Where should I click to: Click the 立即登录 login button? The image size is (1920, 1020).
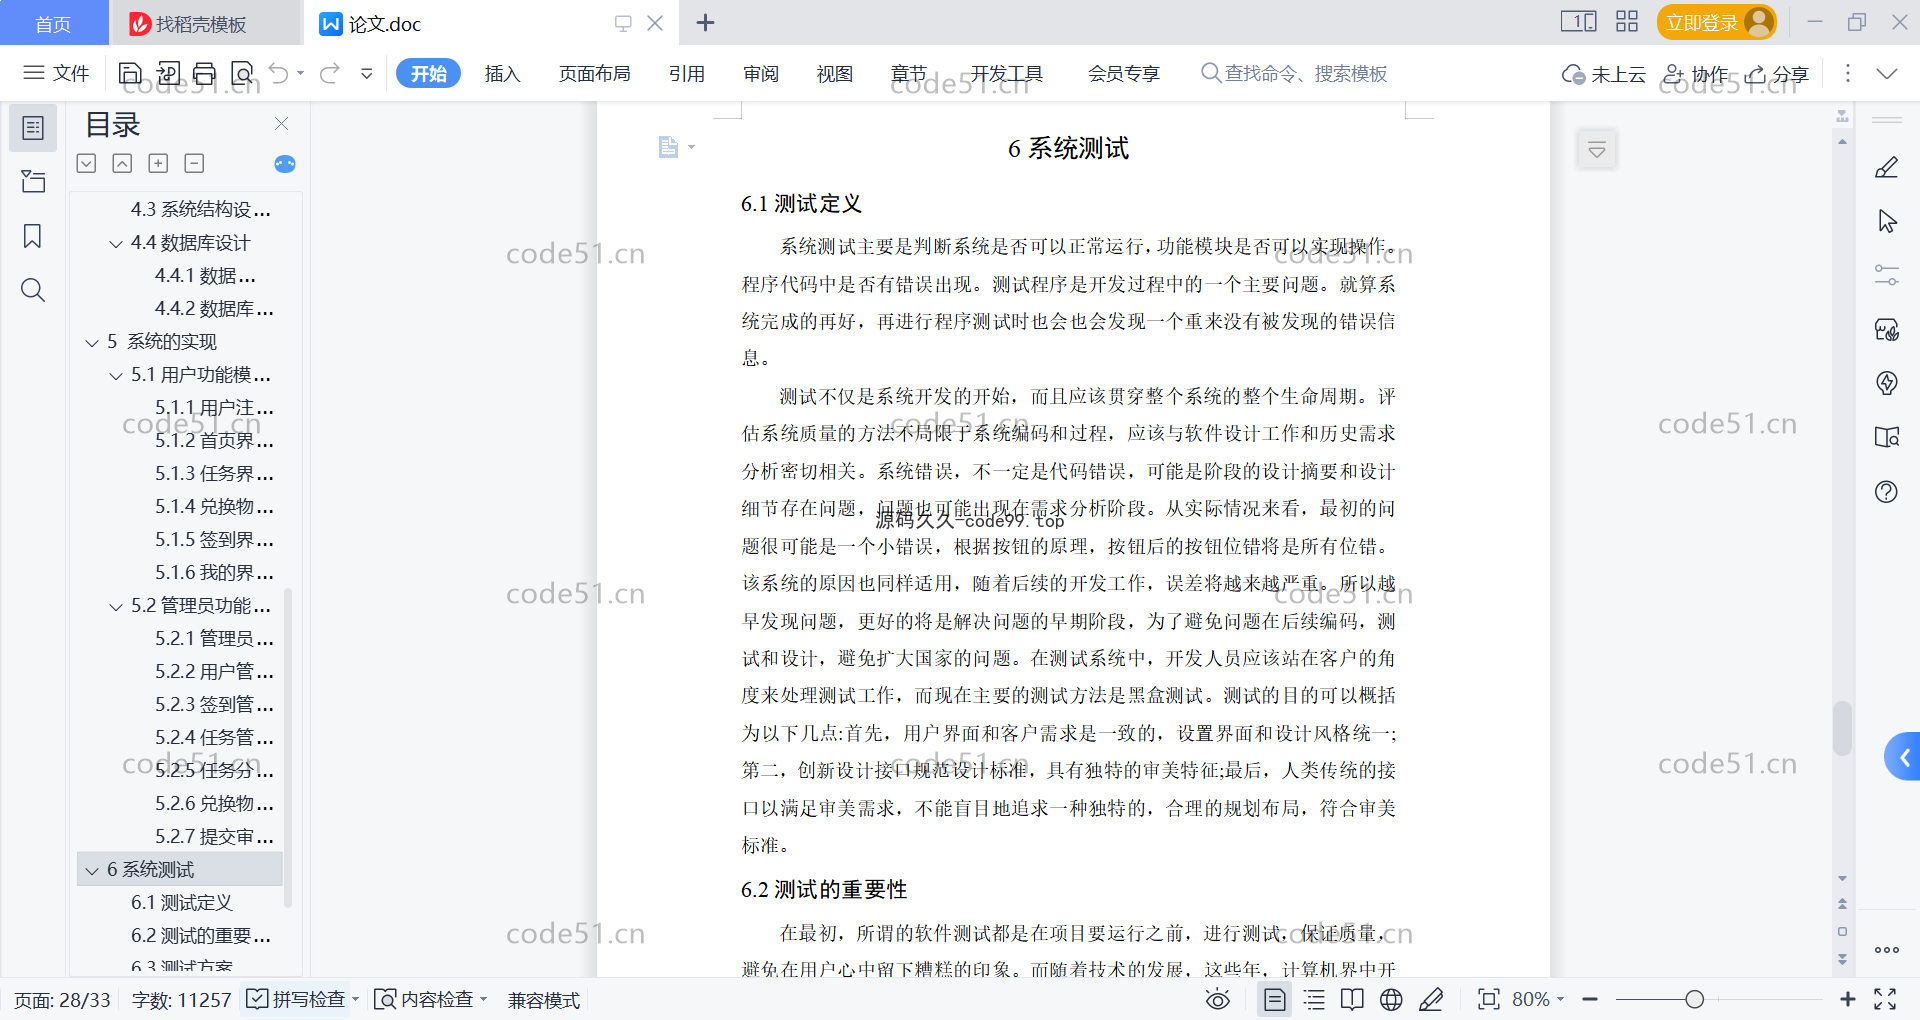[1716, 22]
